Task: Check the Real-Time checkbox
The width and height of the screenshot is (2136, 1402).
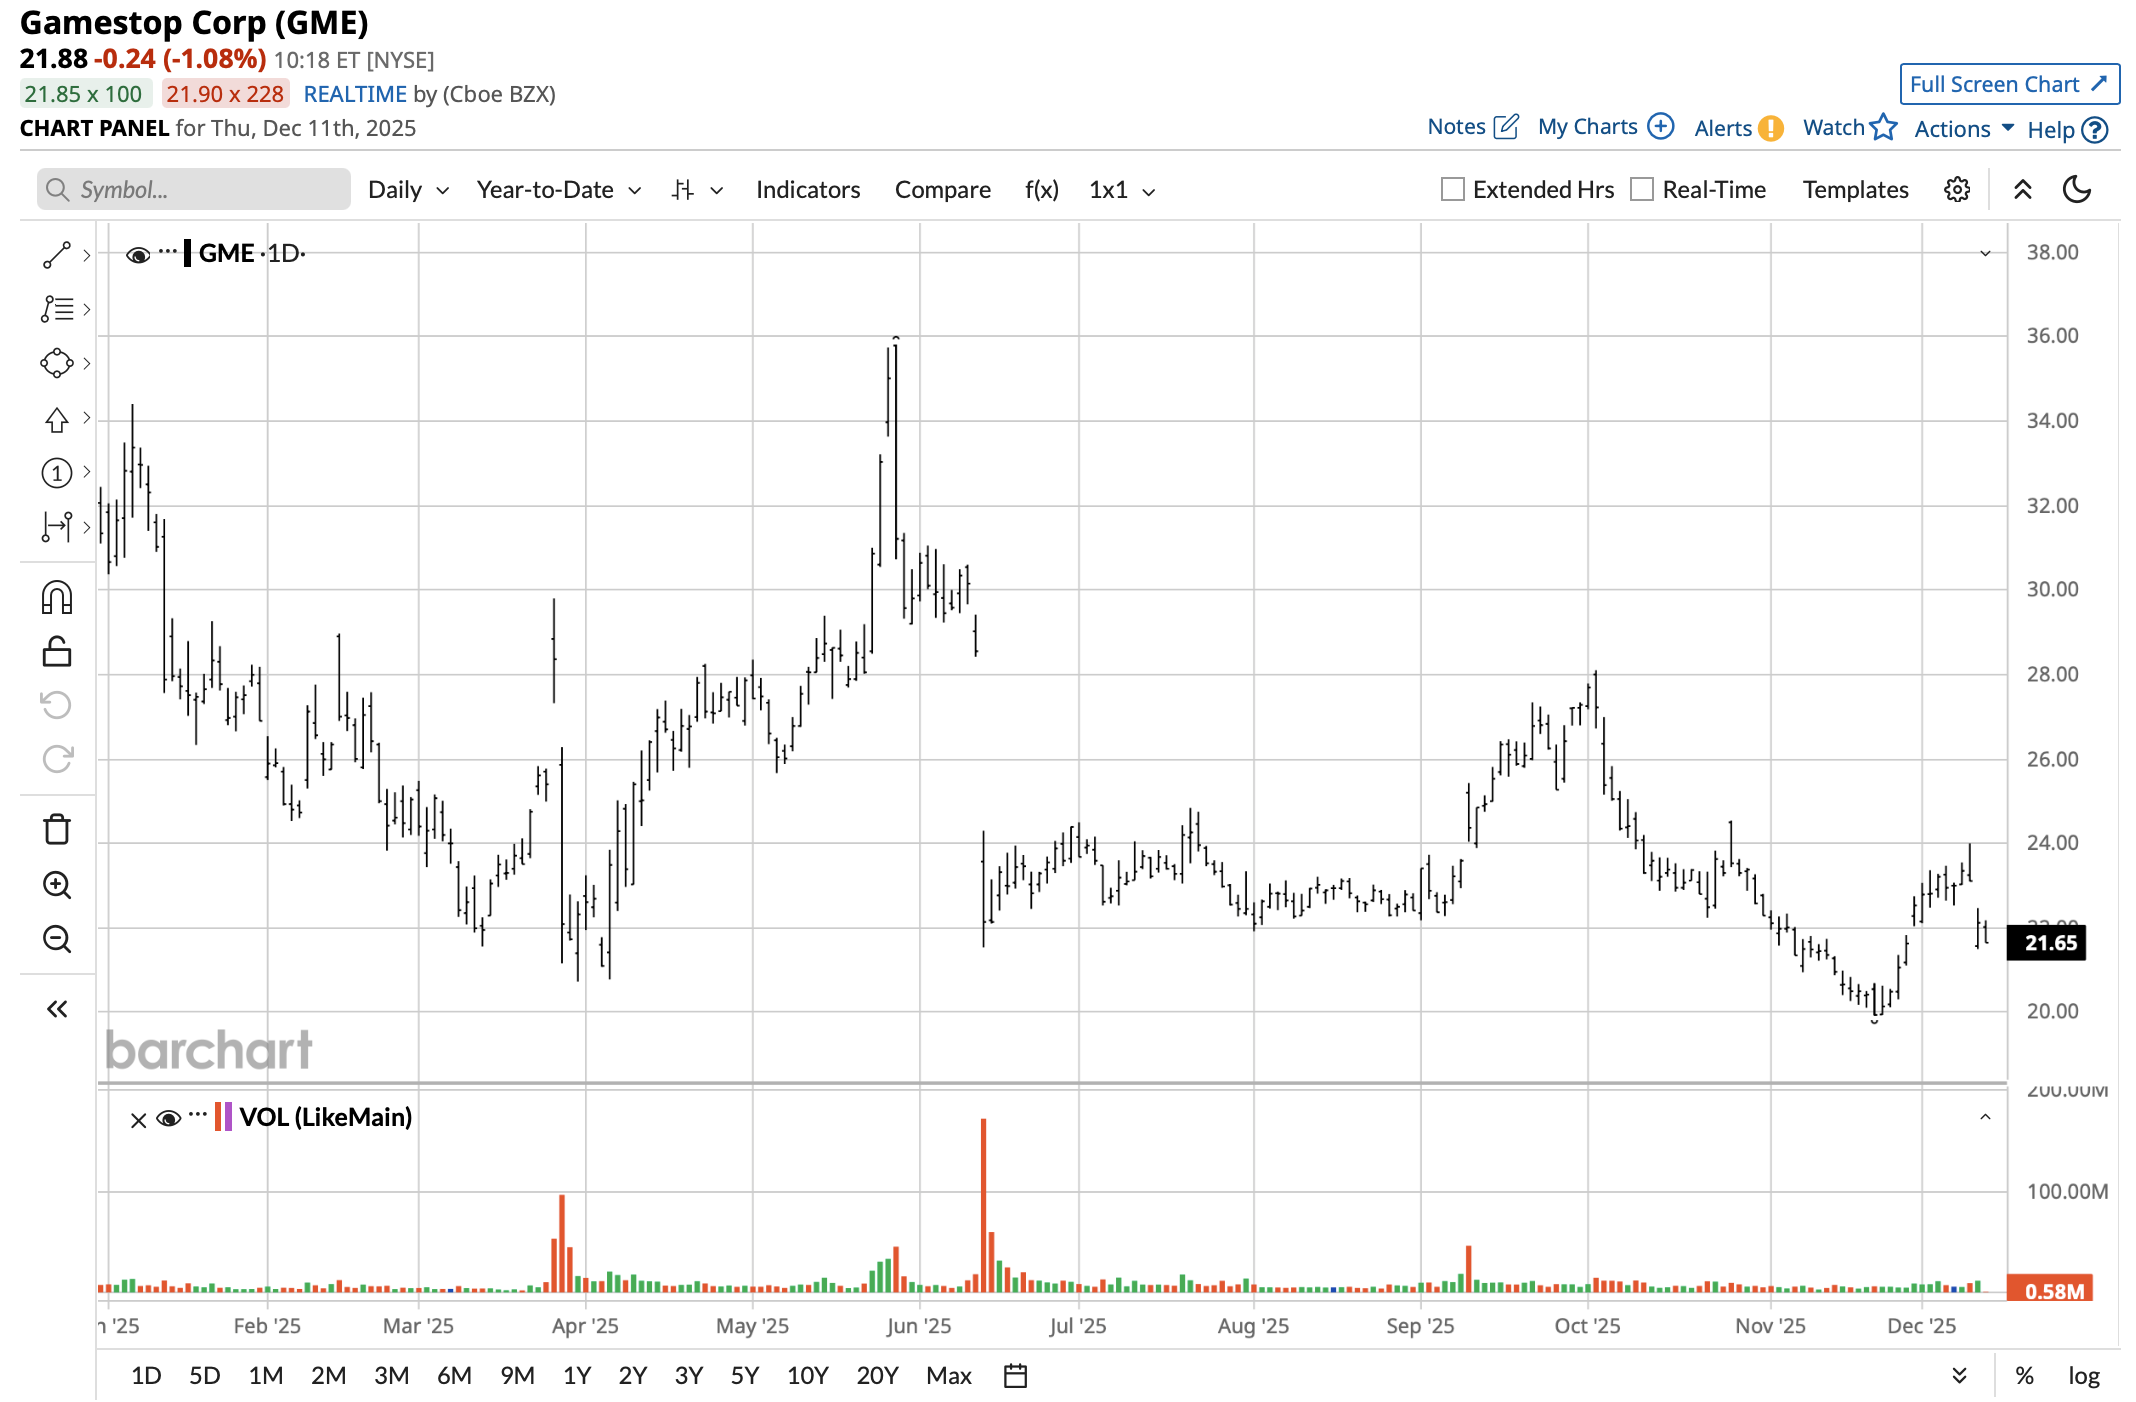Action: click(1642, 190)
